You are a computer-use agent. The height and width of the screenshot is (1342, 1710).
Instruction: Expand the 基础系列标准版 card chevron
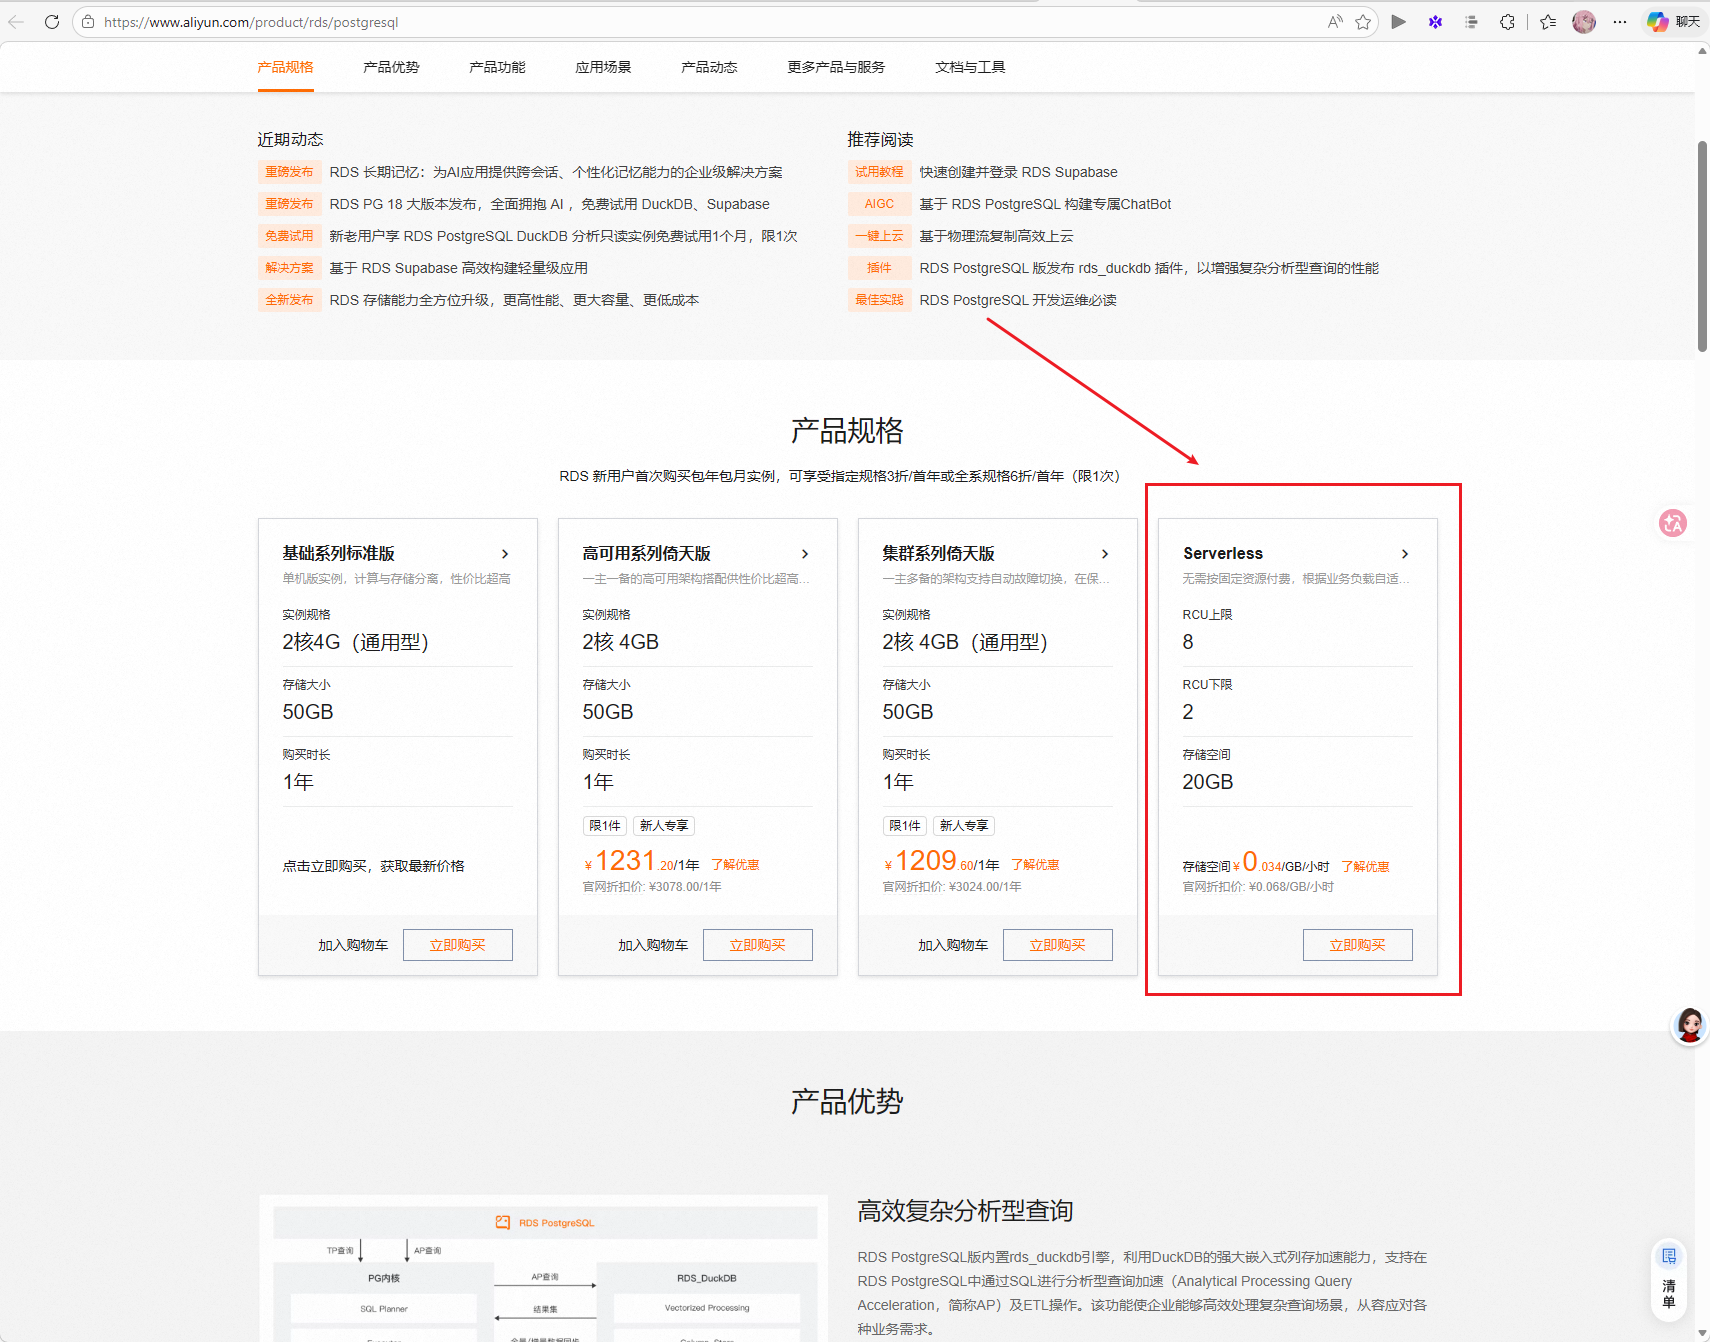pos(505,554)
